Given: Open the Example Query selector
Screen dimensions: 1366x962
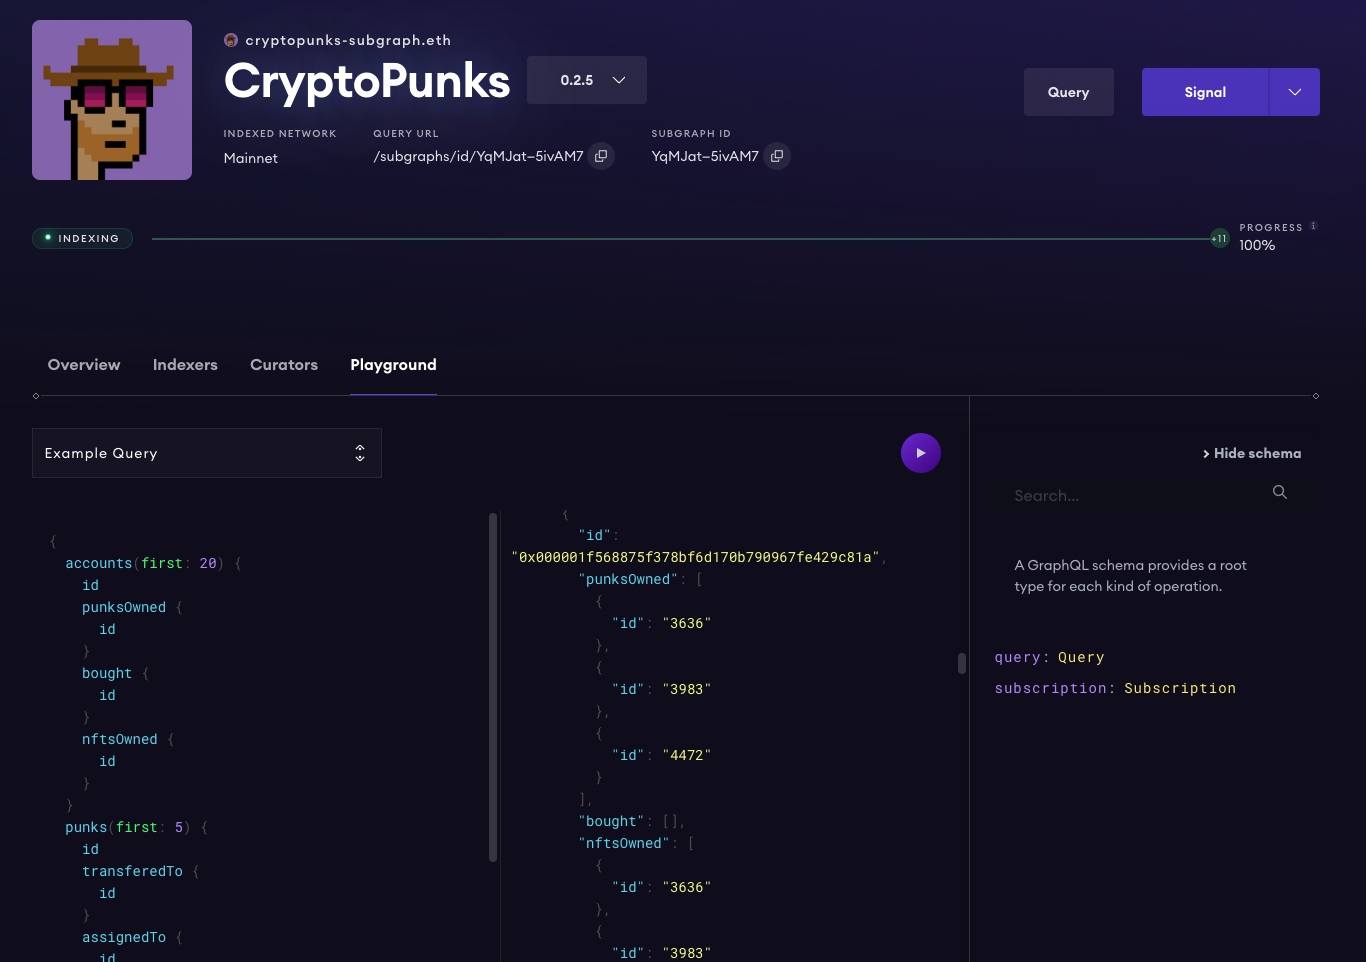Looking at the screenshot, I should click(x=207, y=453).
